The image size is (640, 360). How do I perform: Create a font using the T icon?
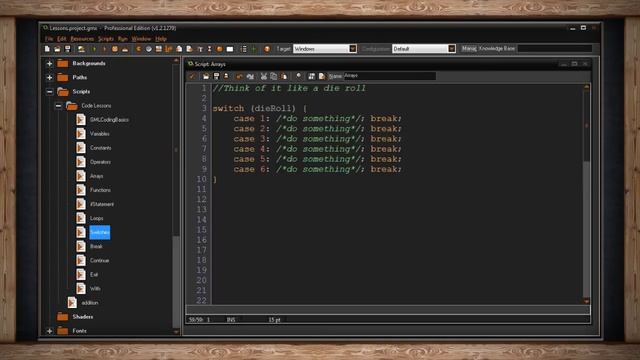[x=200, y=49]
